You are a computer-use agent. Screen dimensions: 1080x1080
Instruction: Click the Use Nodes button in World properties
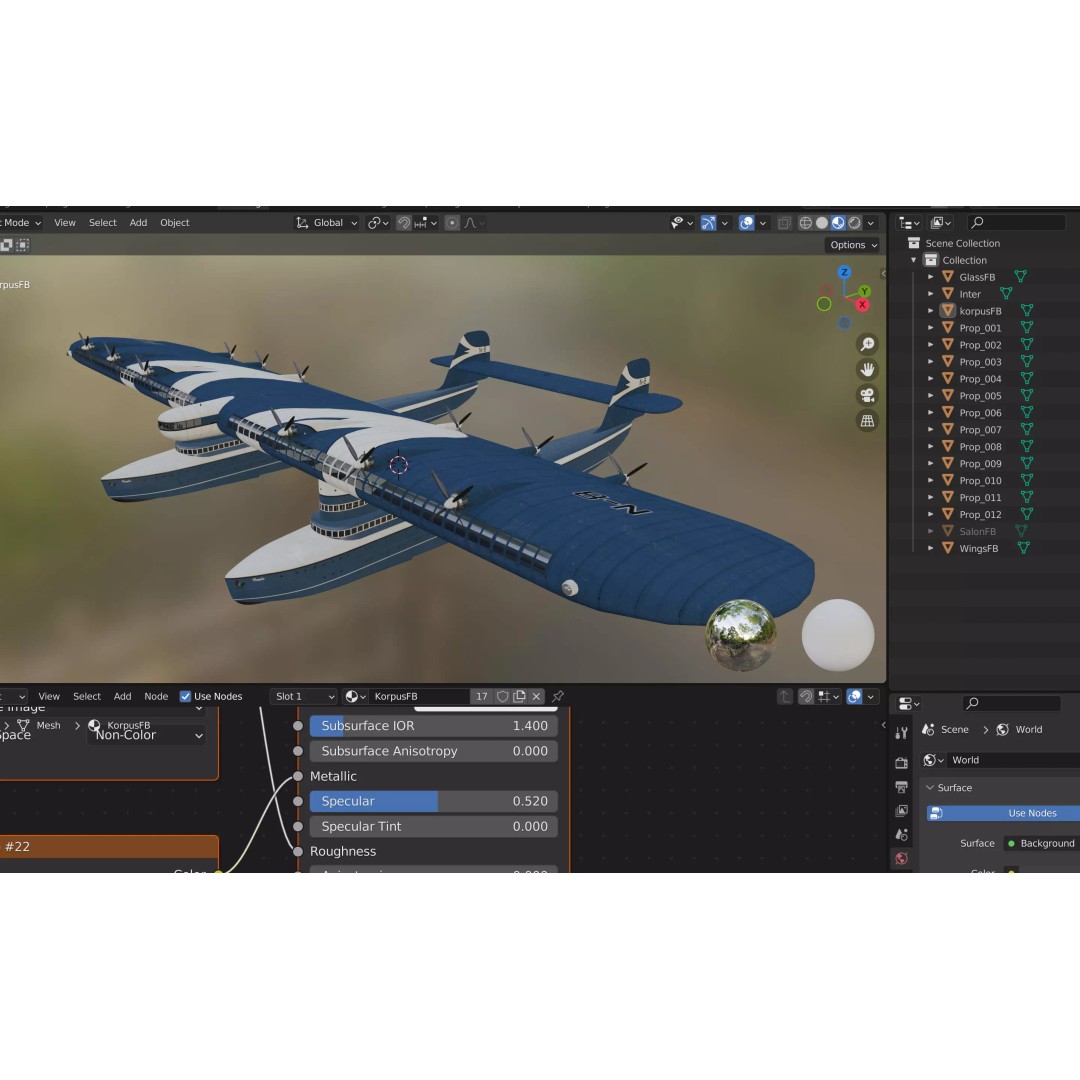point(1004,813)
